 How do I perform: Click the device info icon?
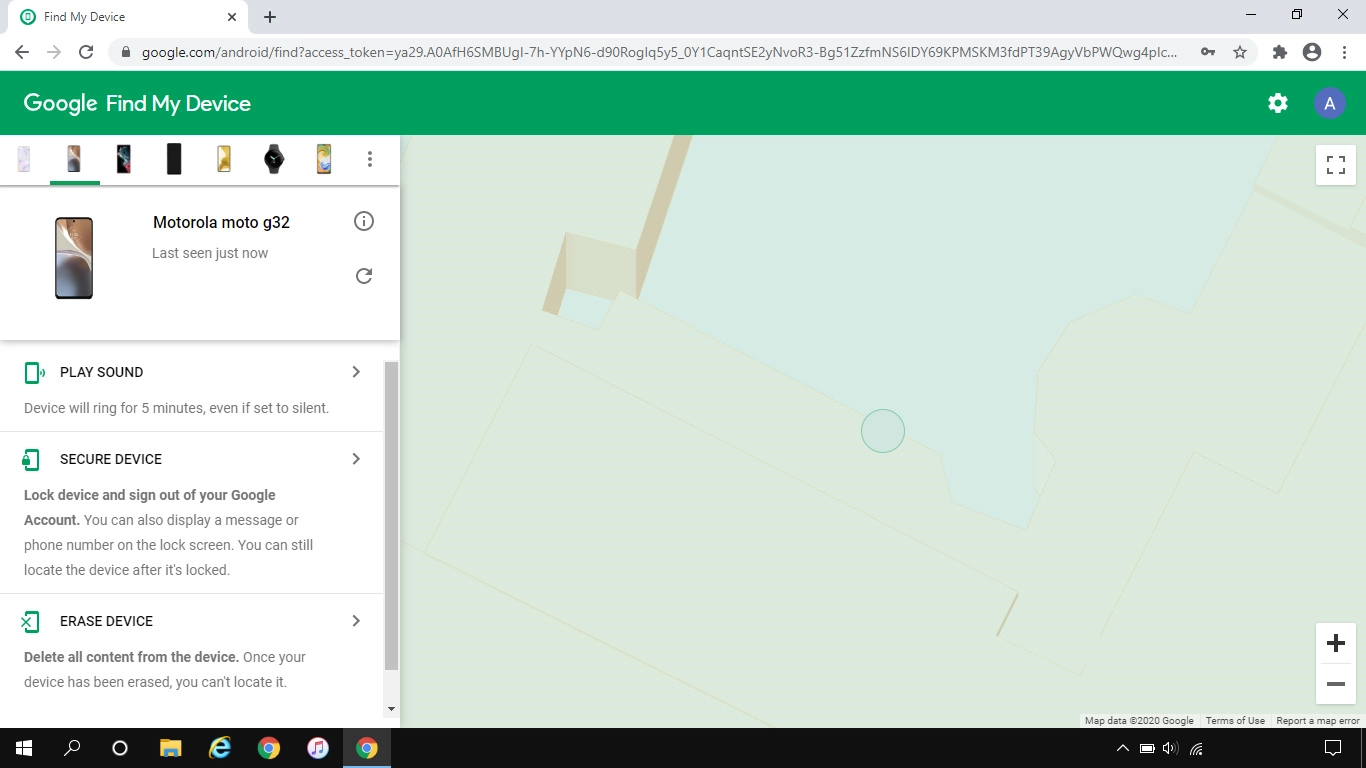tap(364, 221)
